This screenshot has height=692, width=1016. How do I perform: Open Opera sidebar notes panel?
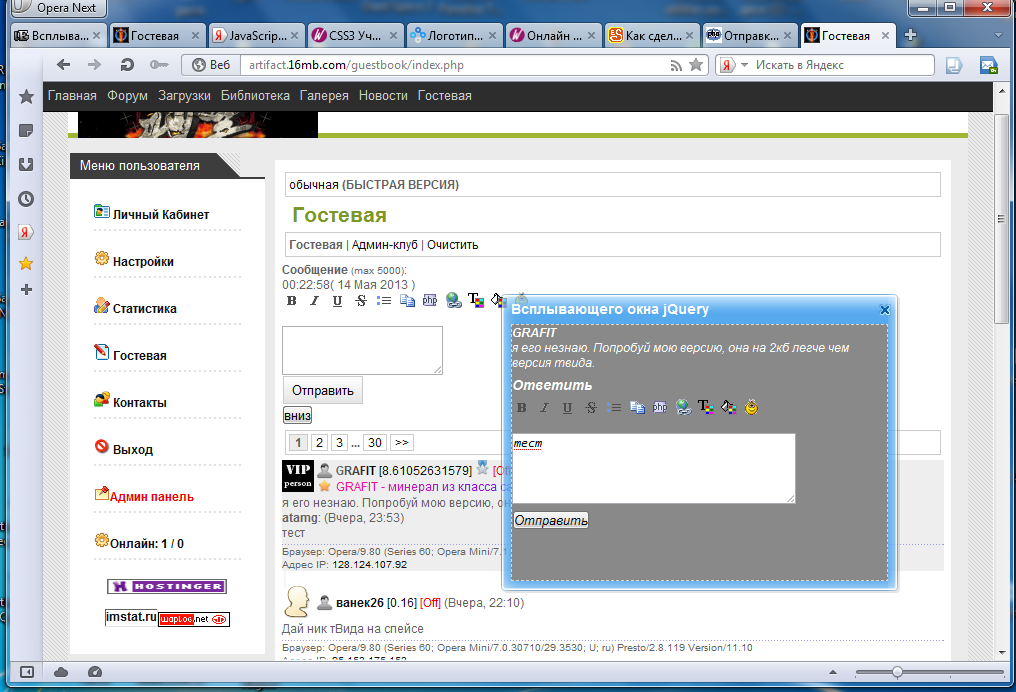coord(26,131)
